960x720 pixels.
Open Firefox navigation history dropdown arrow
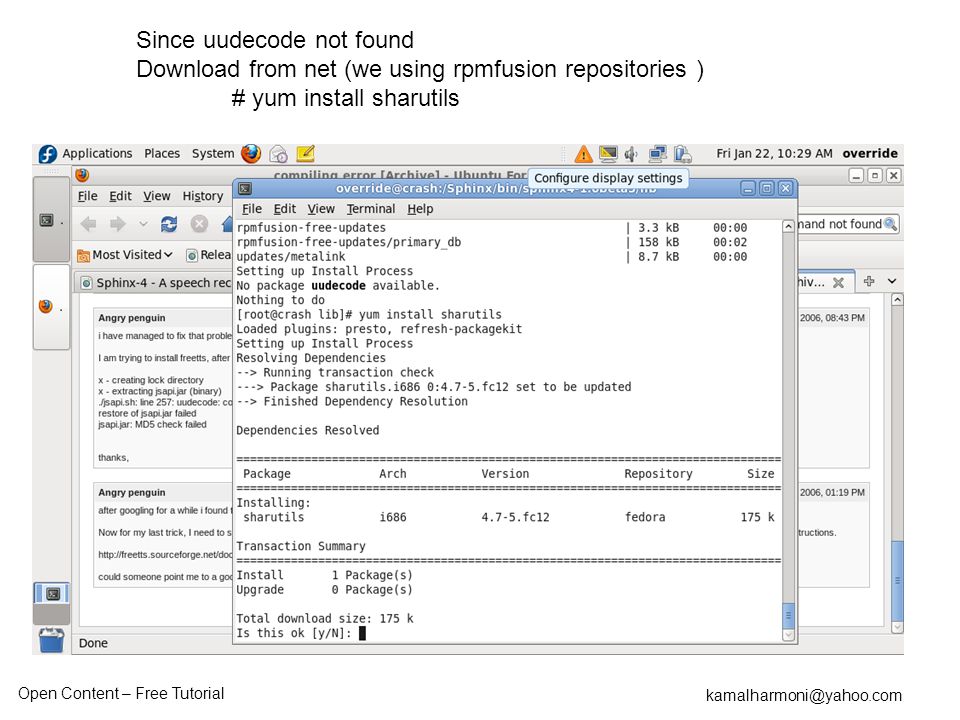[143, 224]
